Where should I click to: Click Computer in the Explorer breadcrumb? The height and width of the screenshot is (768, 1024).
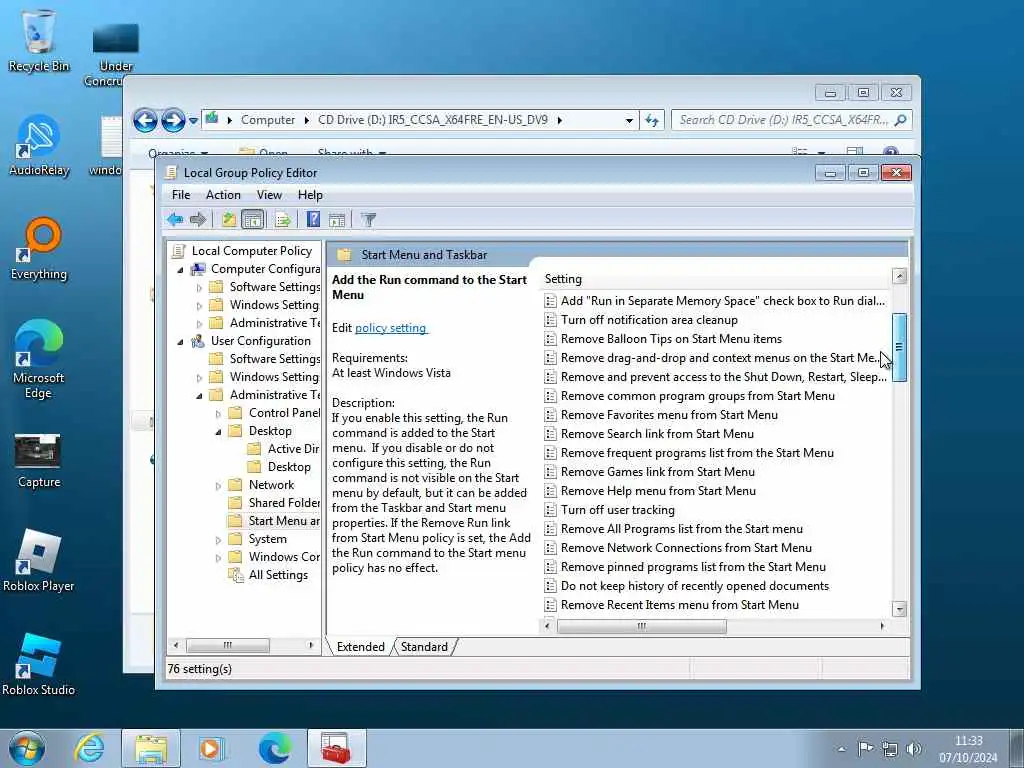[268, 120]
